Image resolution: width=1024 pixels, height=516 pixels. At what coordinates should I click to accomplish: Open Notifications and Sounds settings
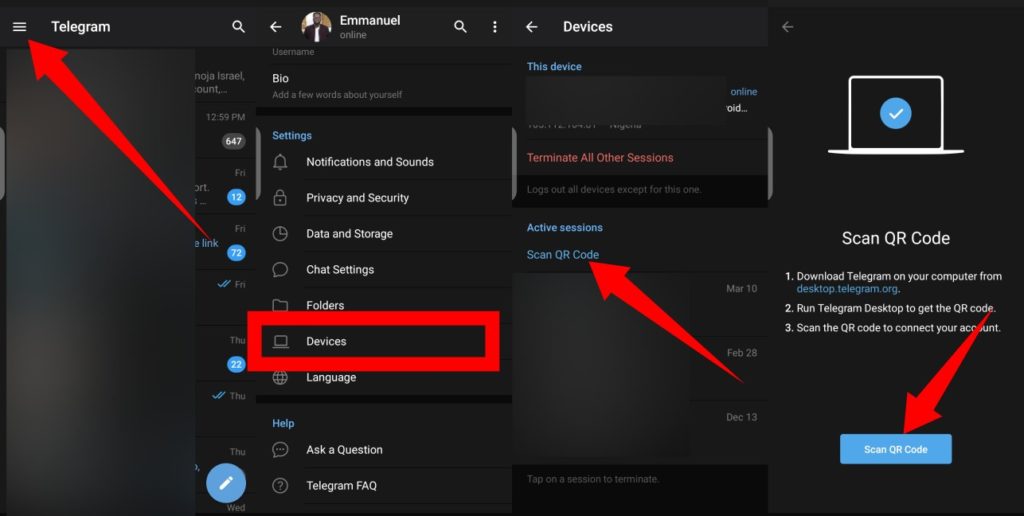pyautogui.click(x=384, y=162)
